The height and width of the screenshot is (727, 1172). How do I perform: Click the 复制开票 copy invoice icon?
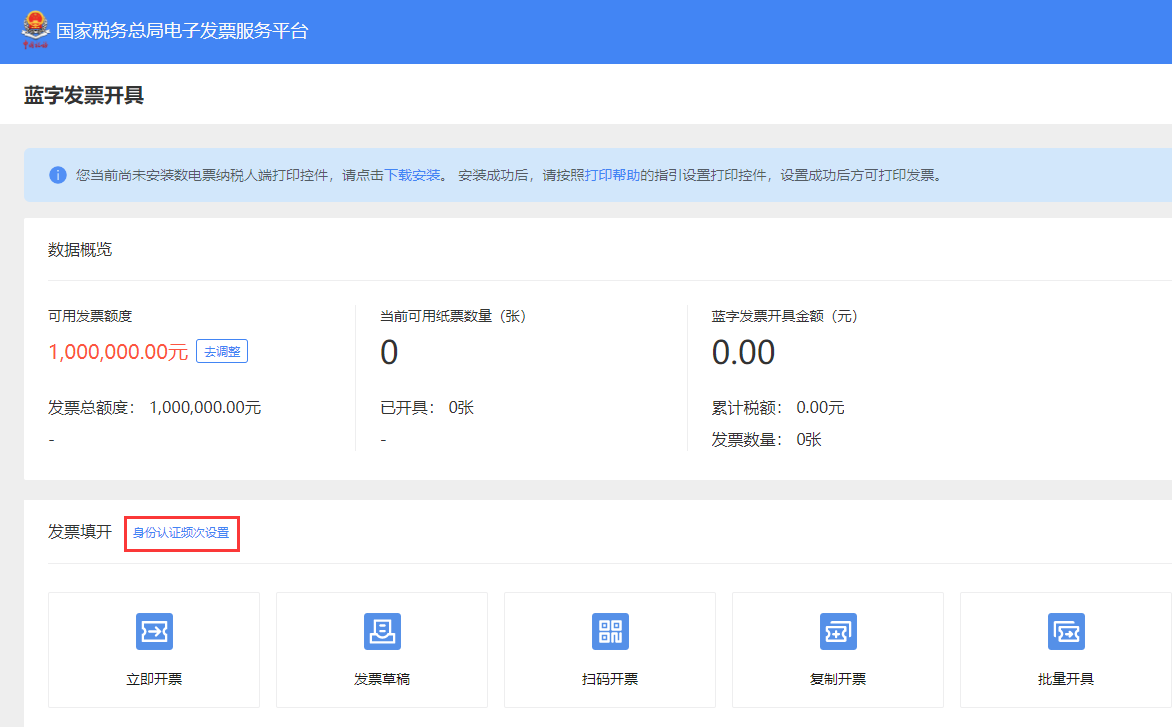pos(838,632)
